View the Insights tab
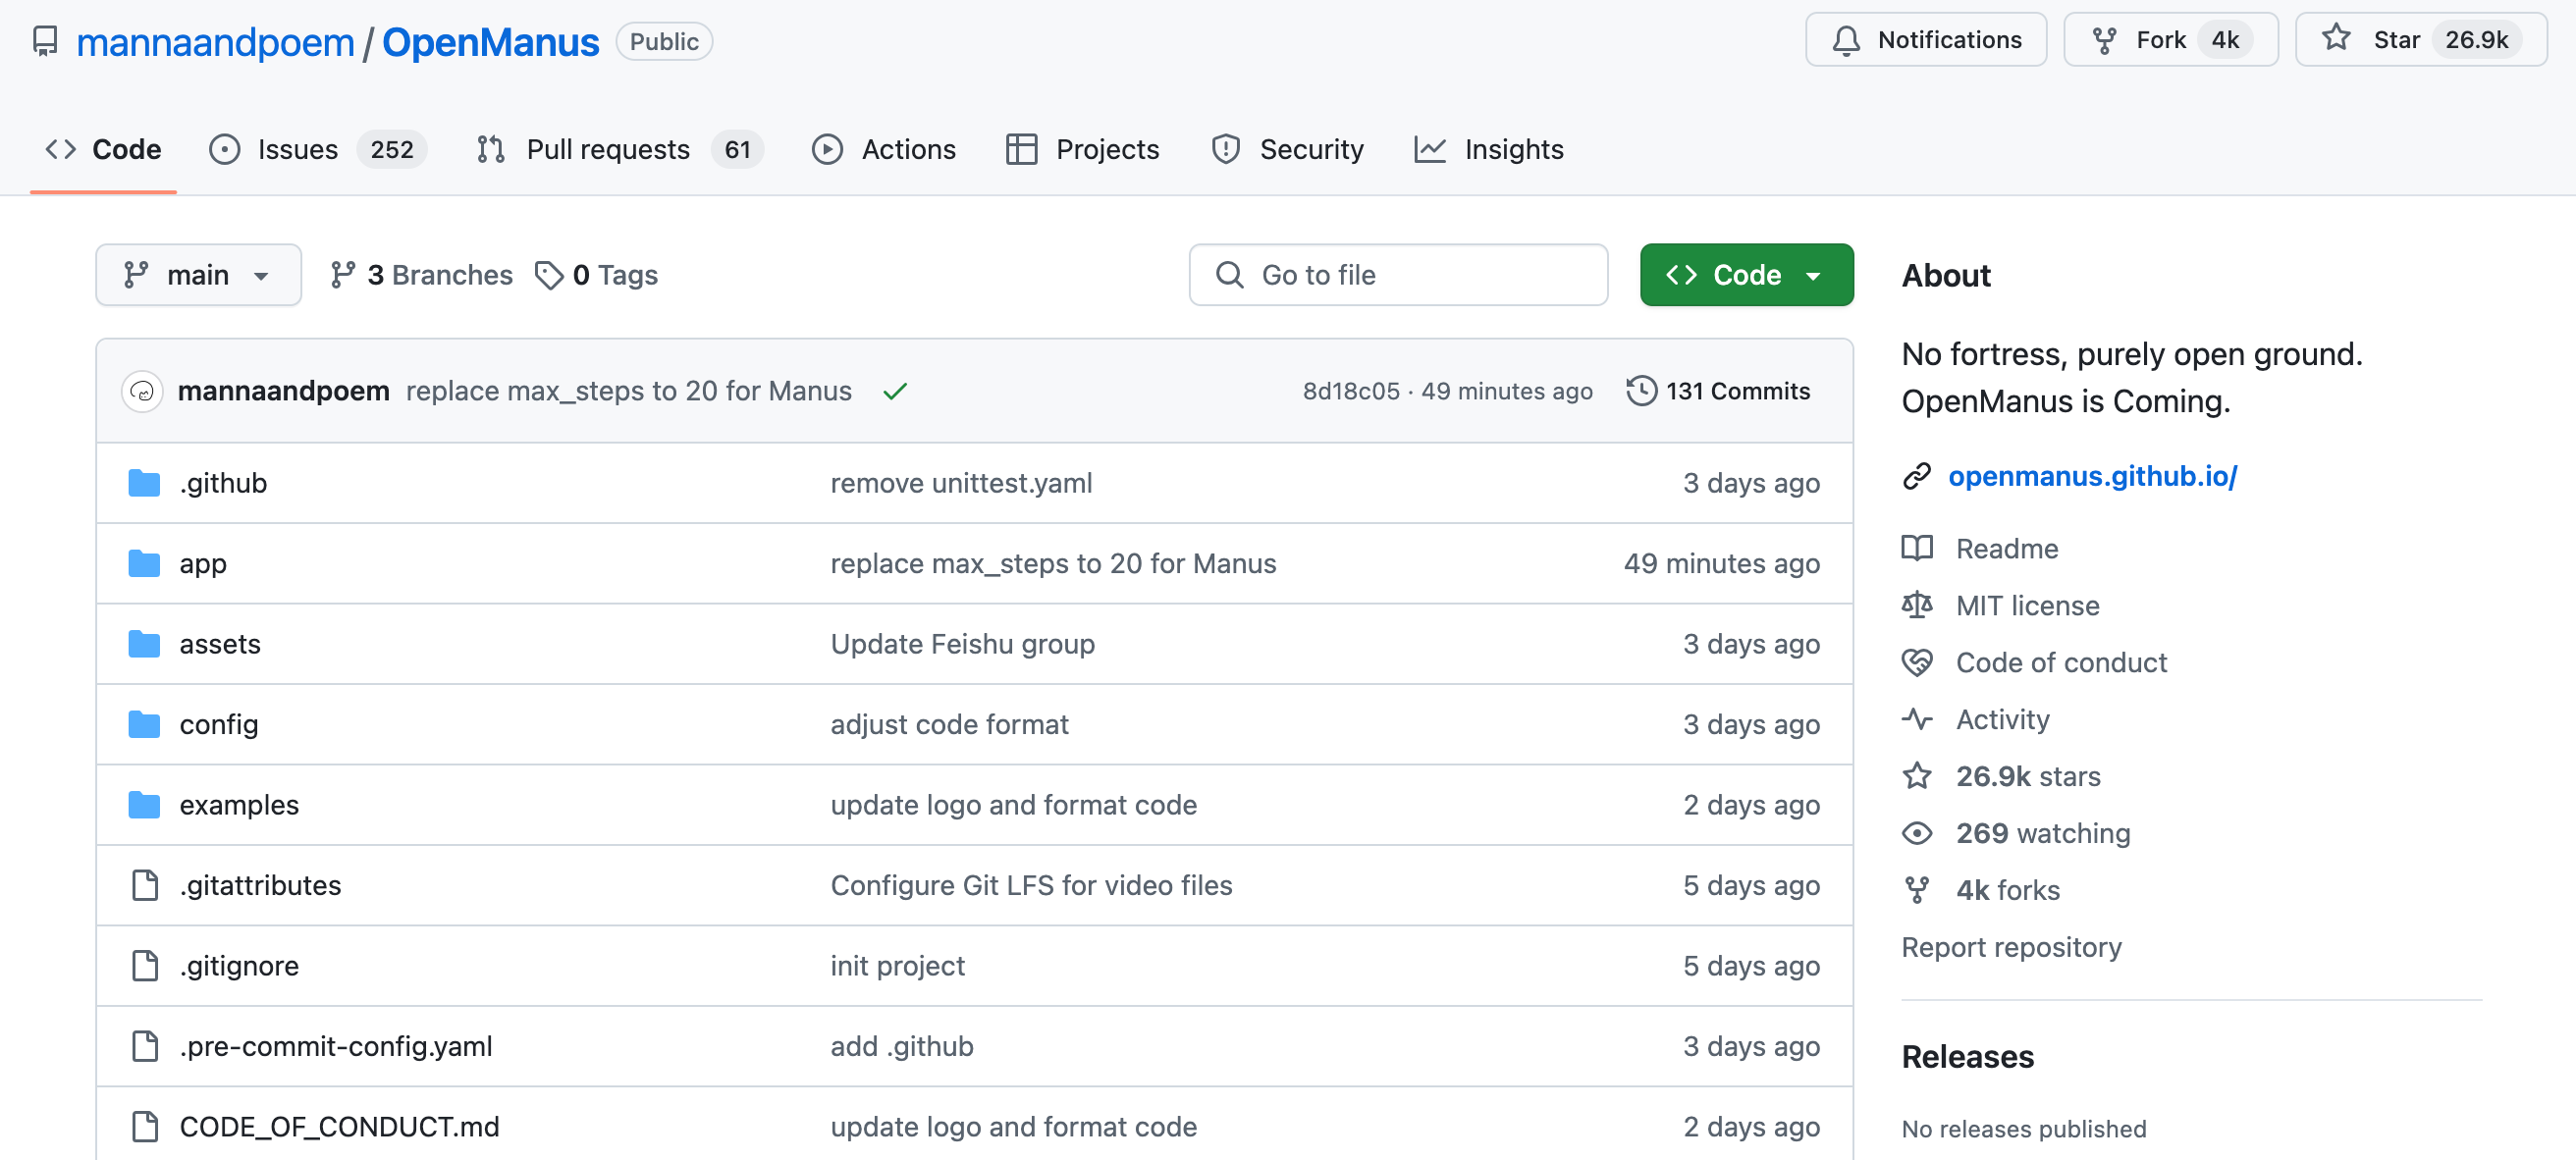 click(1489, 149)
